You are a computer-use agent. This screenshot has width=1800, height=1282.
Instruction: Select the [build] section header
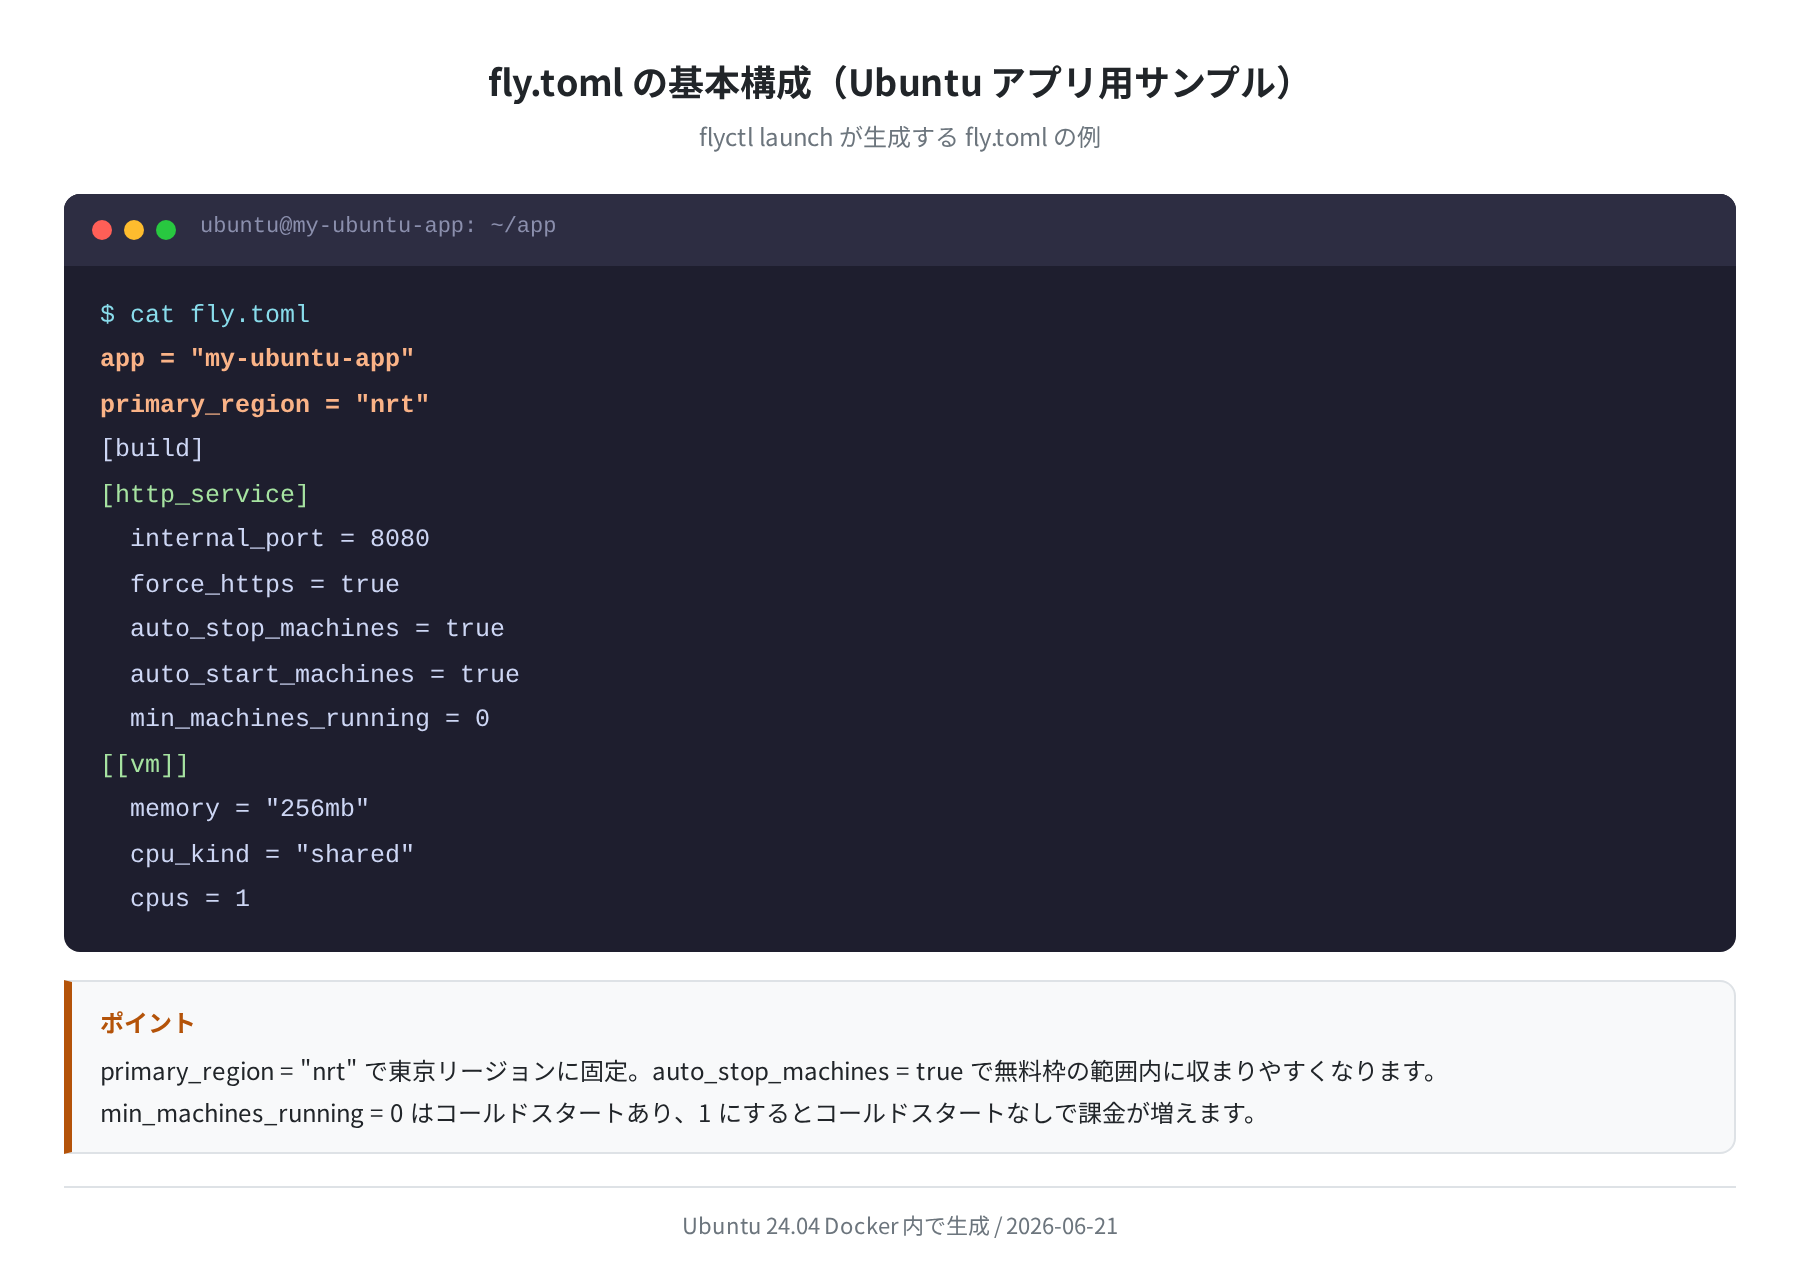[152, 449]
